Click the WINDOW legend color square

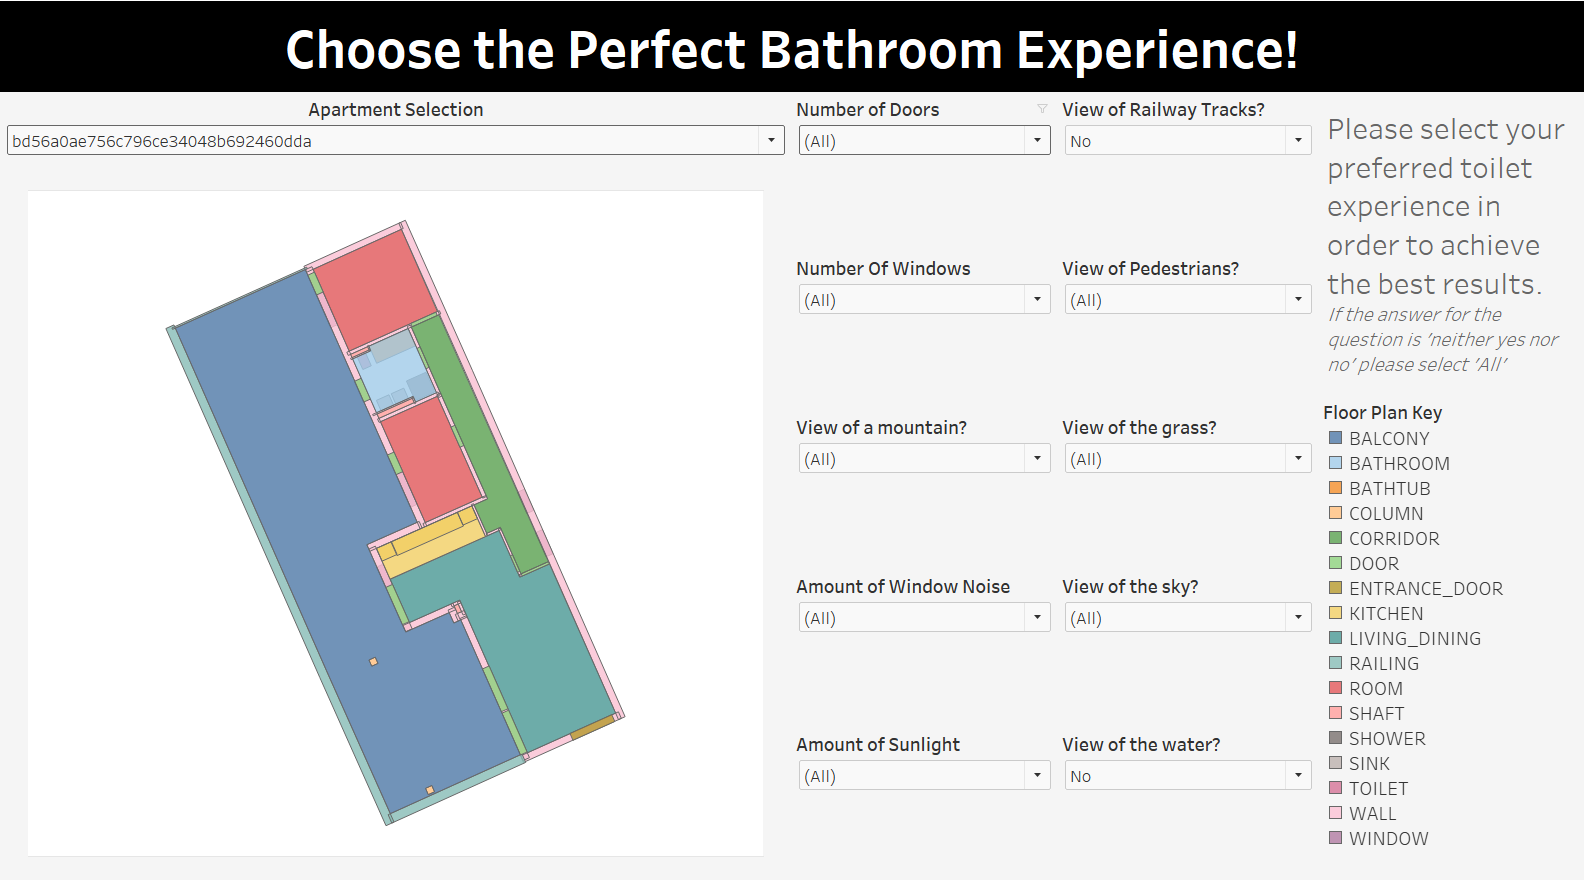click(x=1335, y=838)
